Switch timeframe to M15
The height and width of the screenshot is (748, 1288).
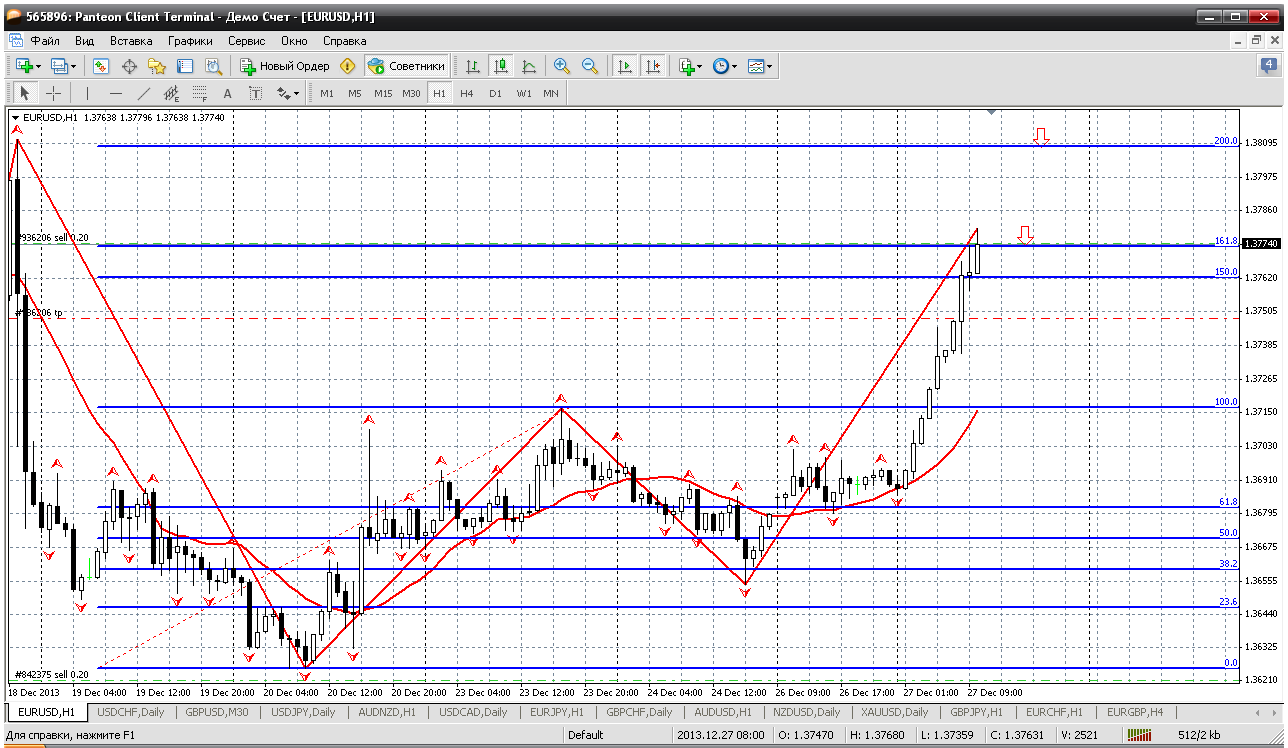383,93
